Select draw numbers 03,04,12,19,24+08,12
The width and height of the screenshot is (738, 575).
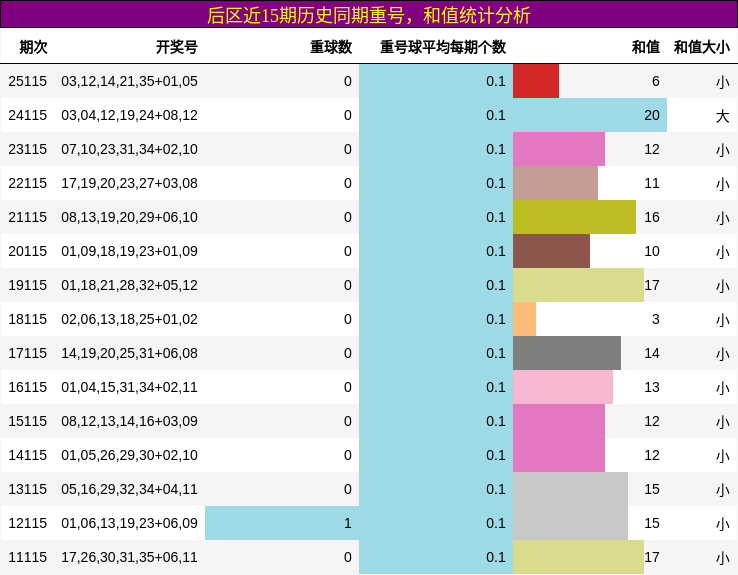coord(129,115)
